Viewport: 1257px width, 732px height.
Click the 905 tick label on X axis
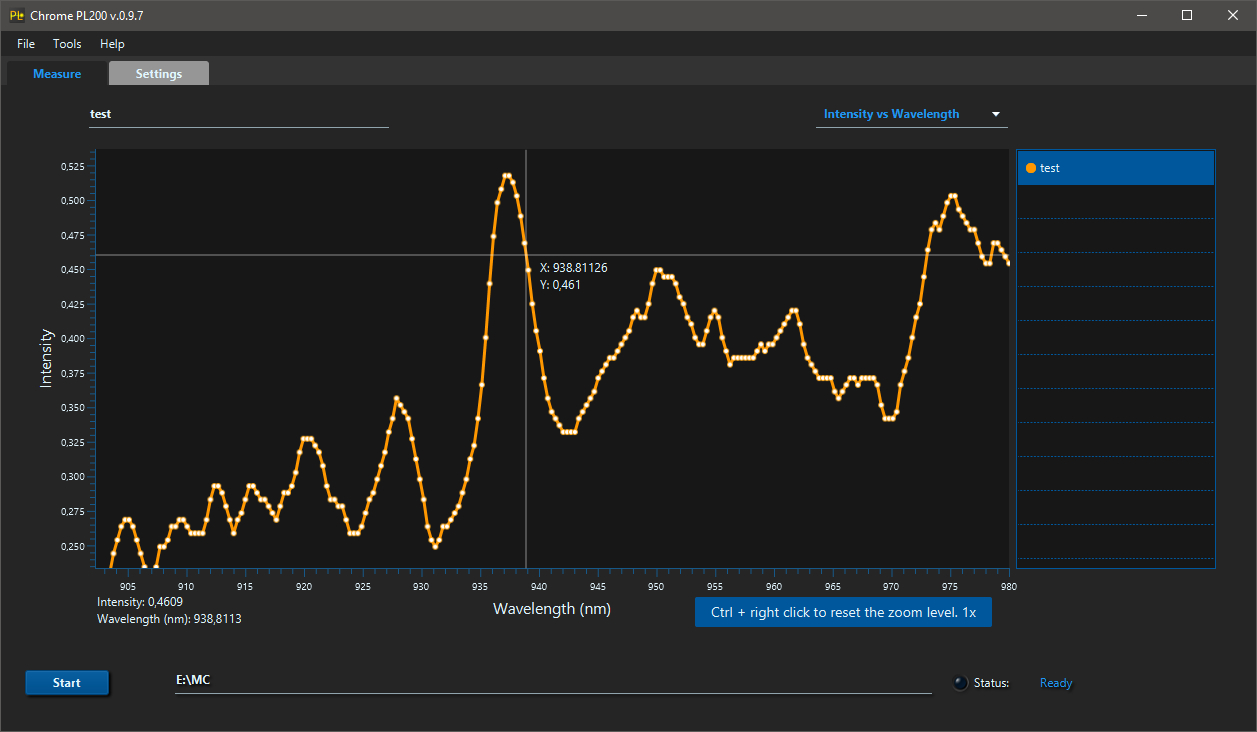tap(127, 586)
